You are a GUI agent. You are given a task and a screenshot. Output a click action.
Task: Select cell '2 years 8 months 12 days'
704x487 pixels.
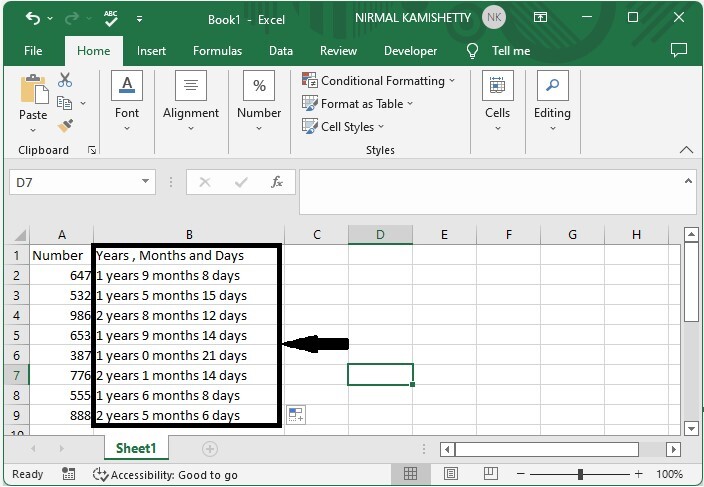(x=189, y=316)
